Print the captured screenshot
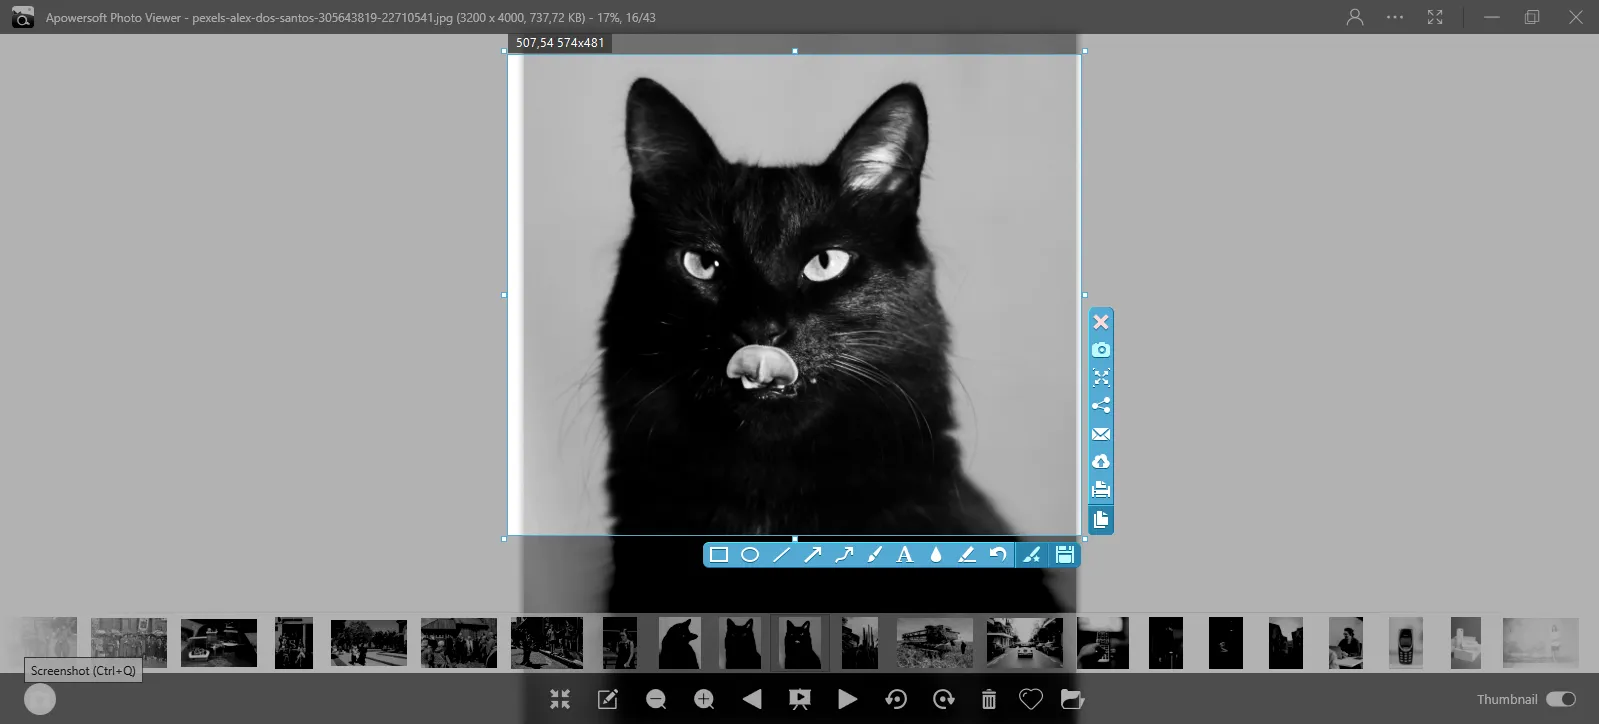Image resolution: width=1599 pixels, height=724 pixels. pos(1101,490)
